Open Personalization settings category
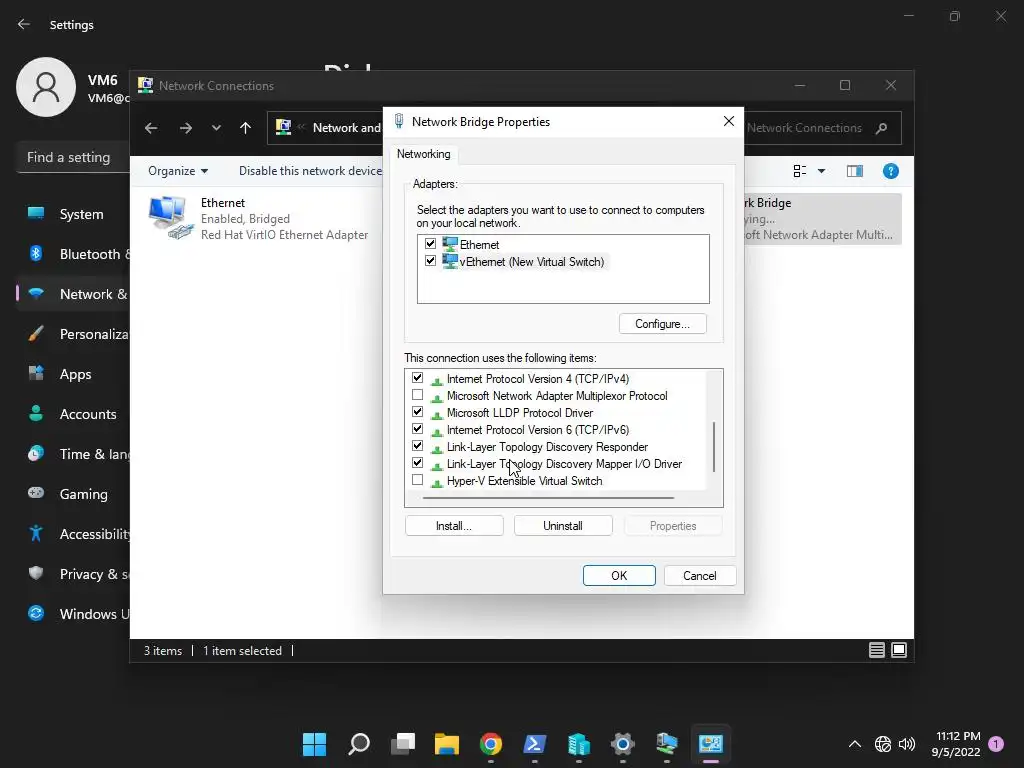The width and height of the screenshot is (1024, 768). (x=73, y=334)
